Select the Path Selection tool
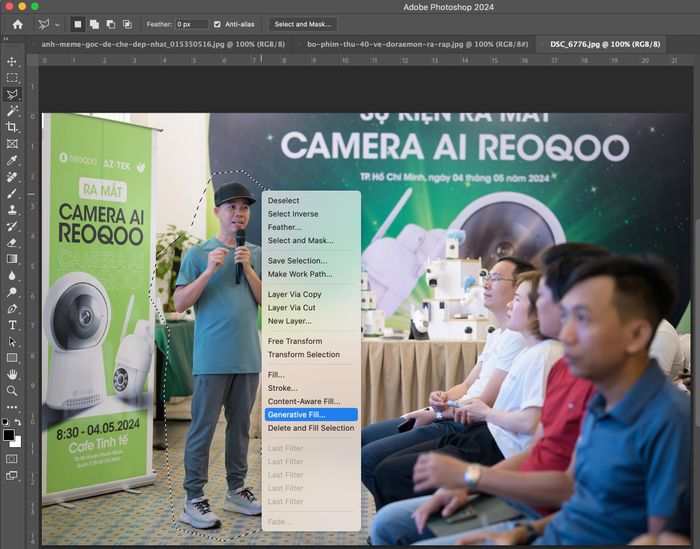The height and width of the screenshot is (549, 700). click(x=12, y=342)
